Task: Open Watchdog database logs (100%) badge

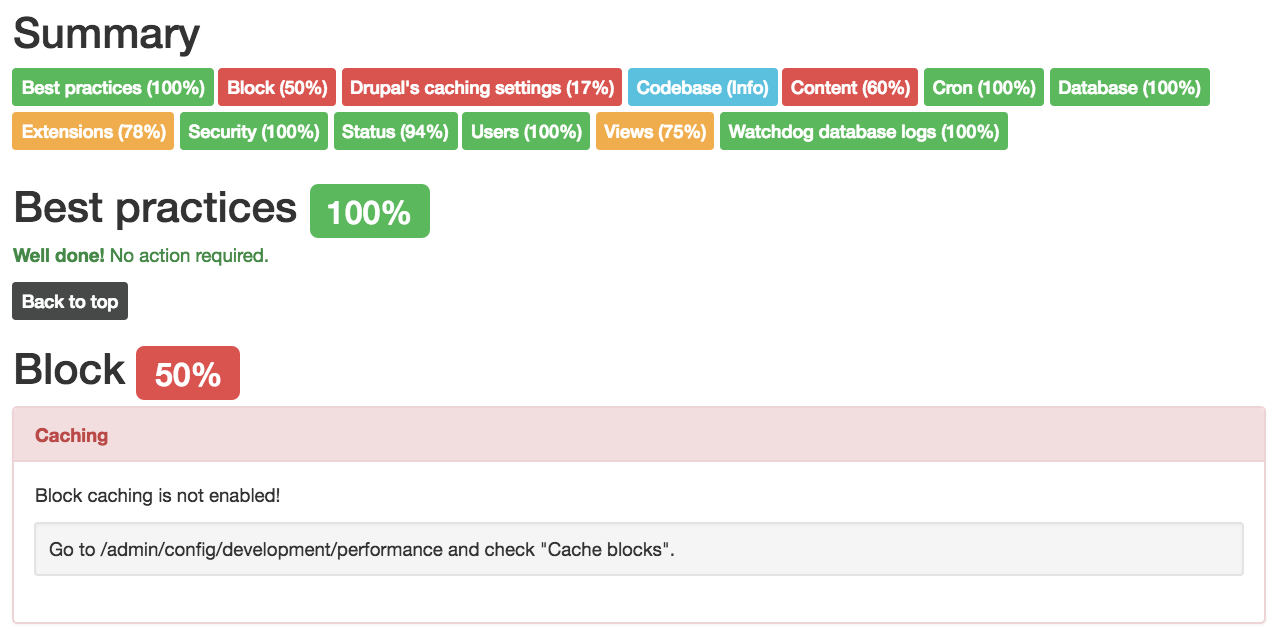Action: 864,131
